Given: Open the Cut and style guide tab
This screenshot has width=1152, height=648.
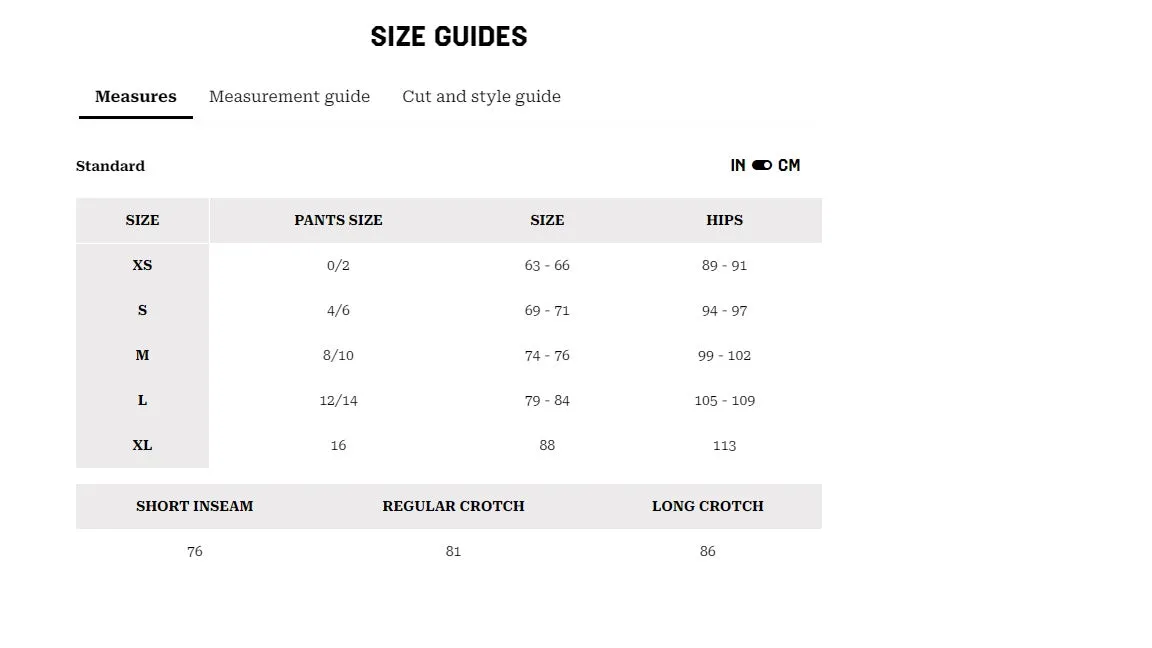Looking at the screenshot, I should [x=481, y=96].
